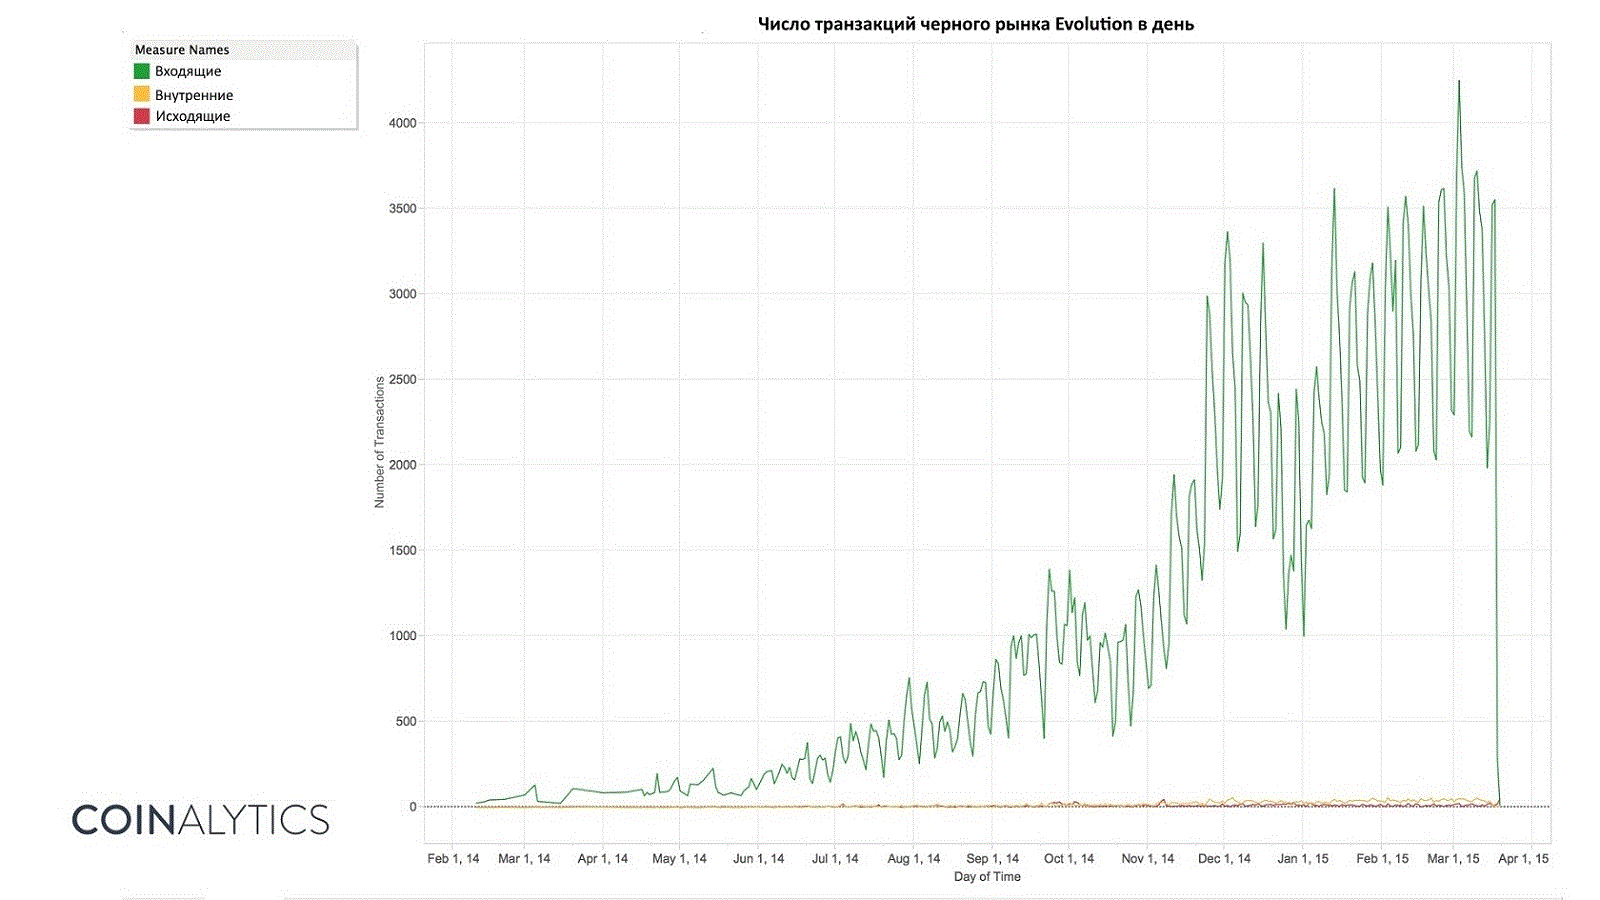Click the 2000 value on the y-axis
Image resolution: width=1600 pixels, height=900 pixels.
coord(403,465)
